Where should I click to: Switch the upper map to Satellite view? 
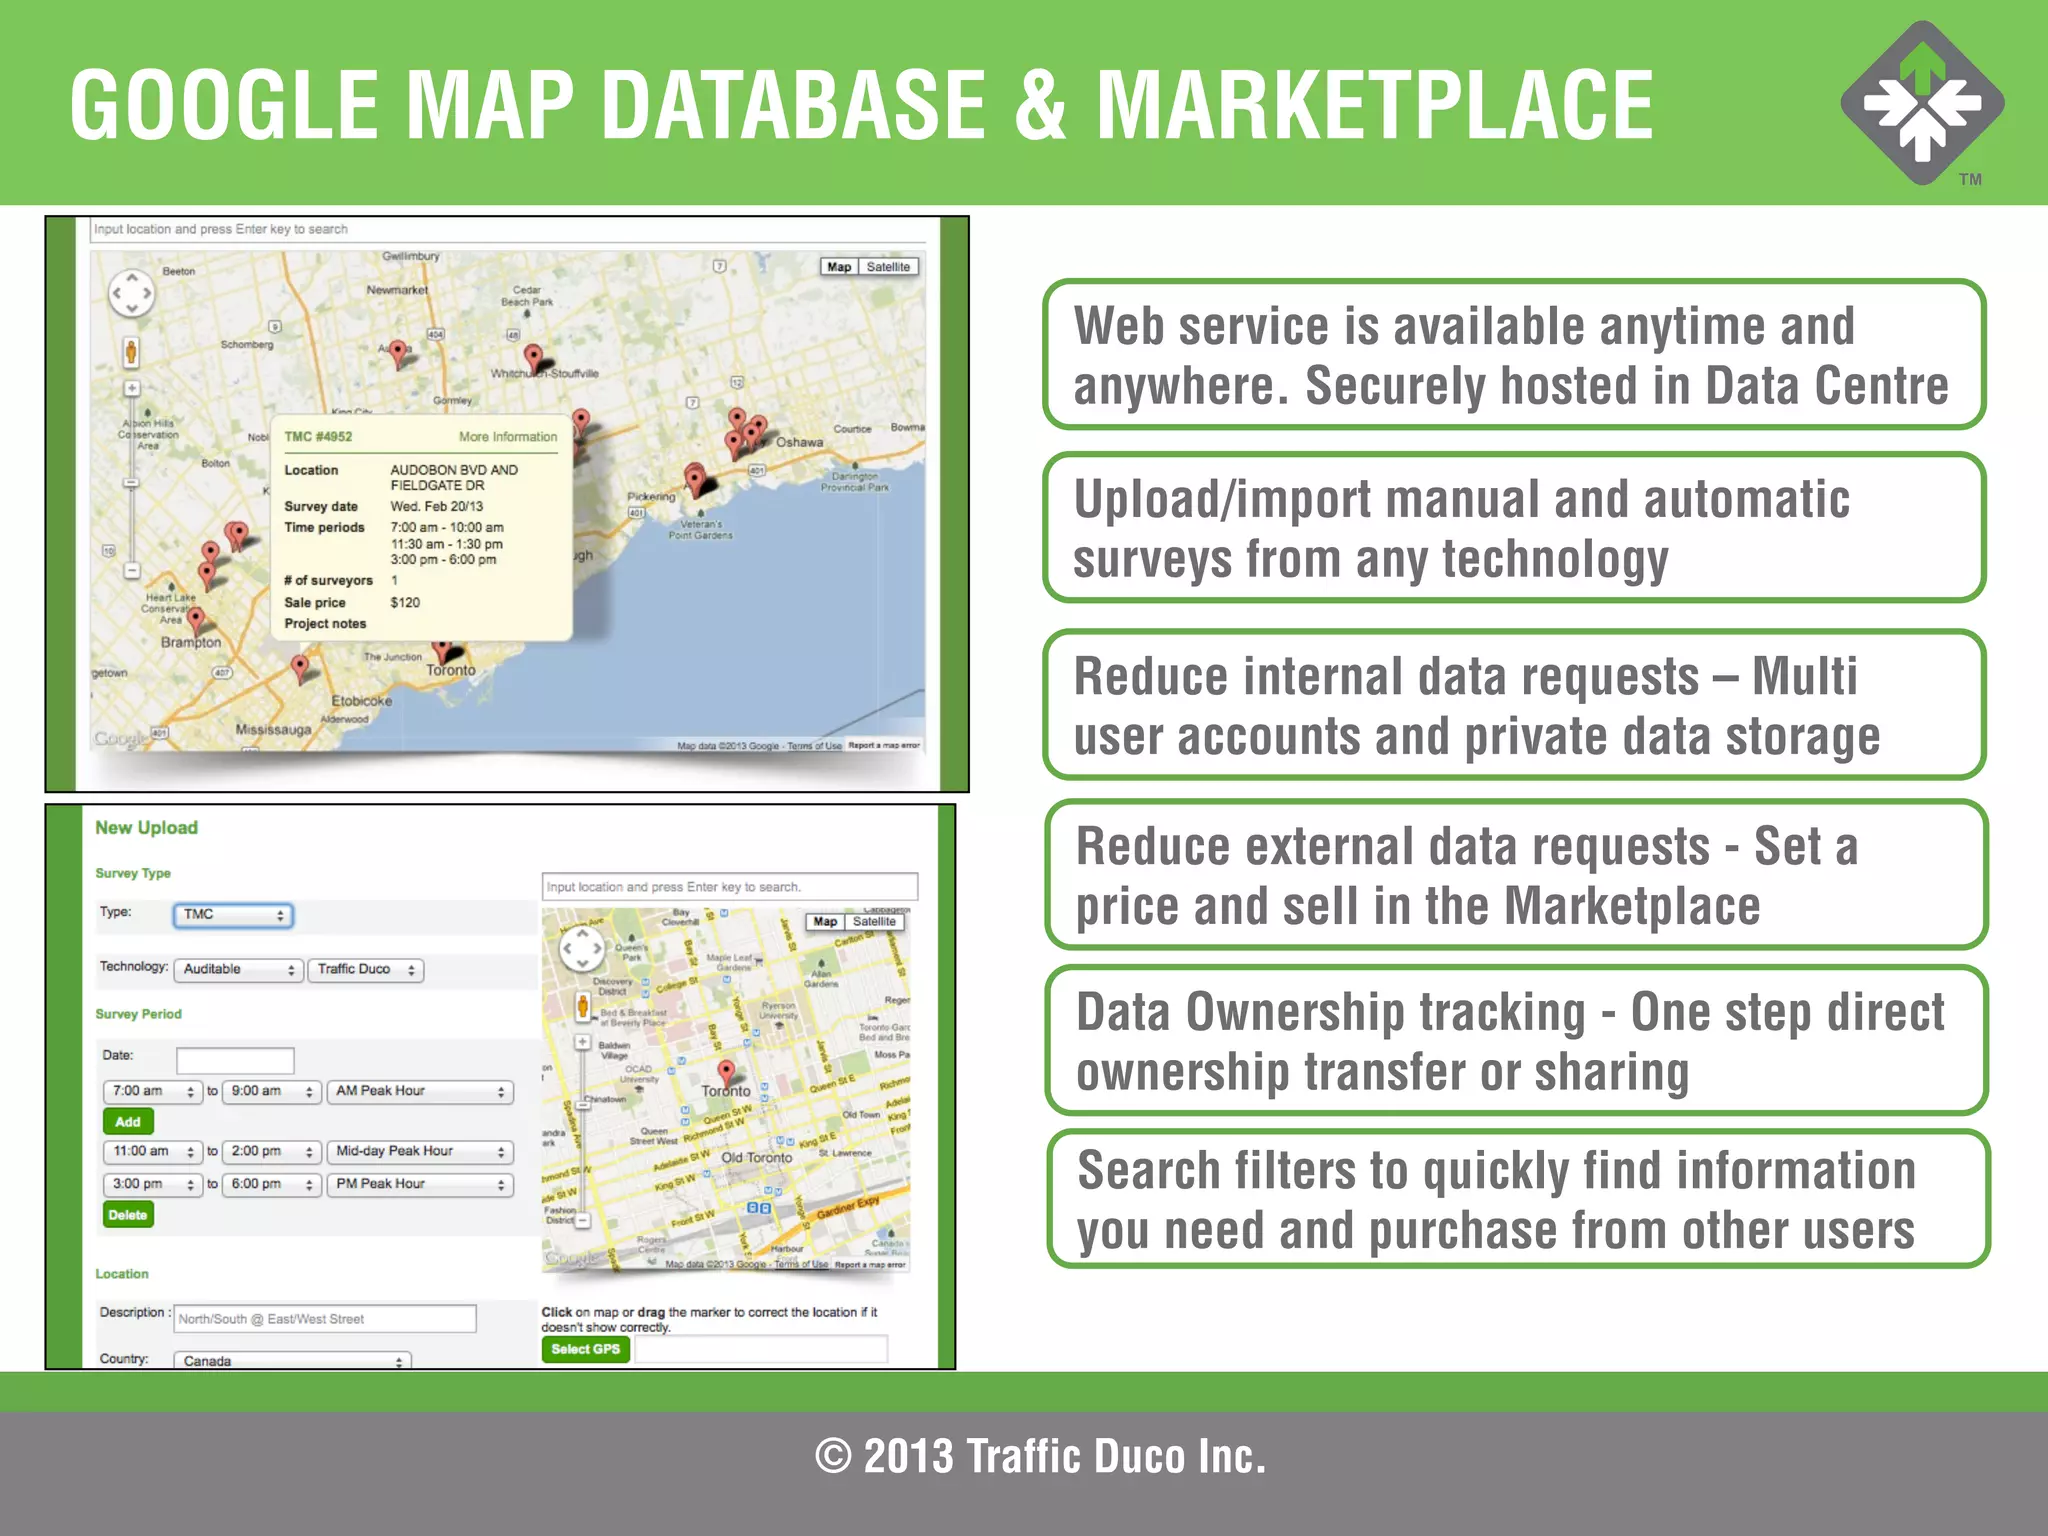[x=888, y=267]
